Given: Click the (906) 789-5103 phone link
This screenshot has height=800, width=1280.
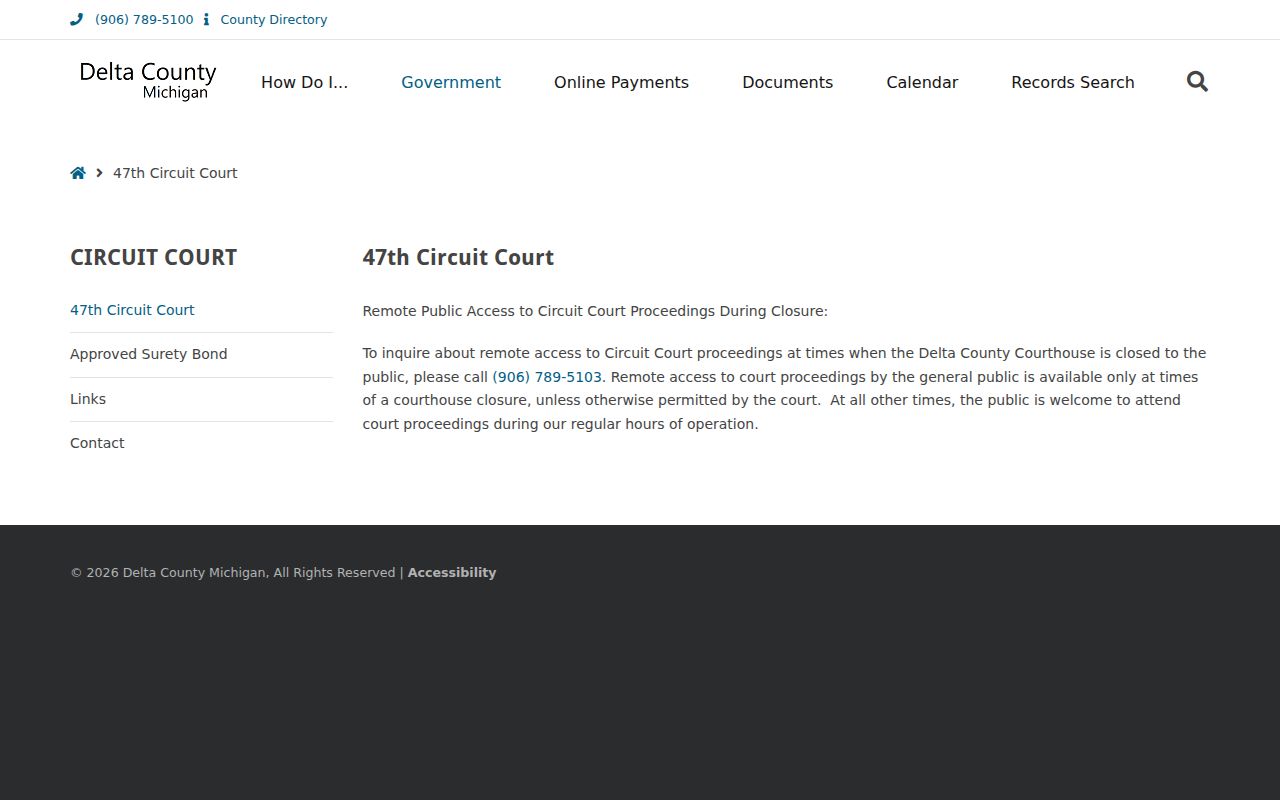Looking at the screenshot, I should click(x=547, y=377).
